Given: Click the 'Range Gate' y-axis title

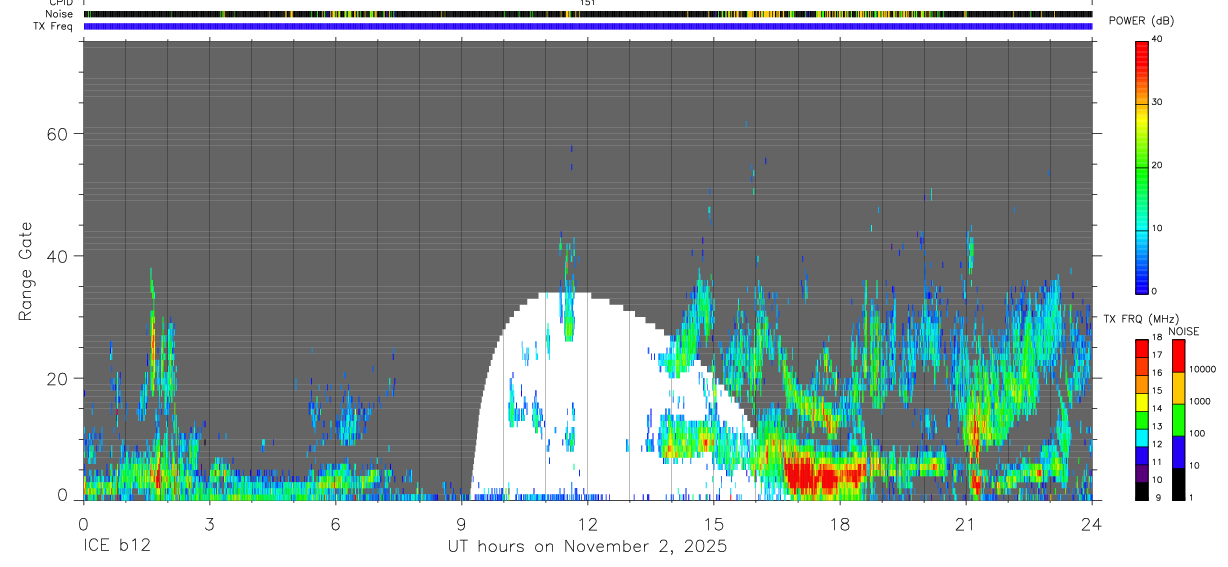Looking at the screenshot, I should click(26, 270).
